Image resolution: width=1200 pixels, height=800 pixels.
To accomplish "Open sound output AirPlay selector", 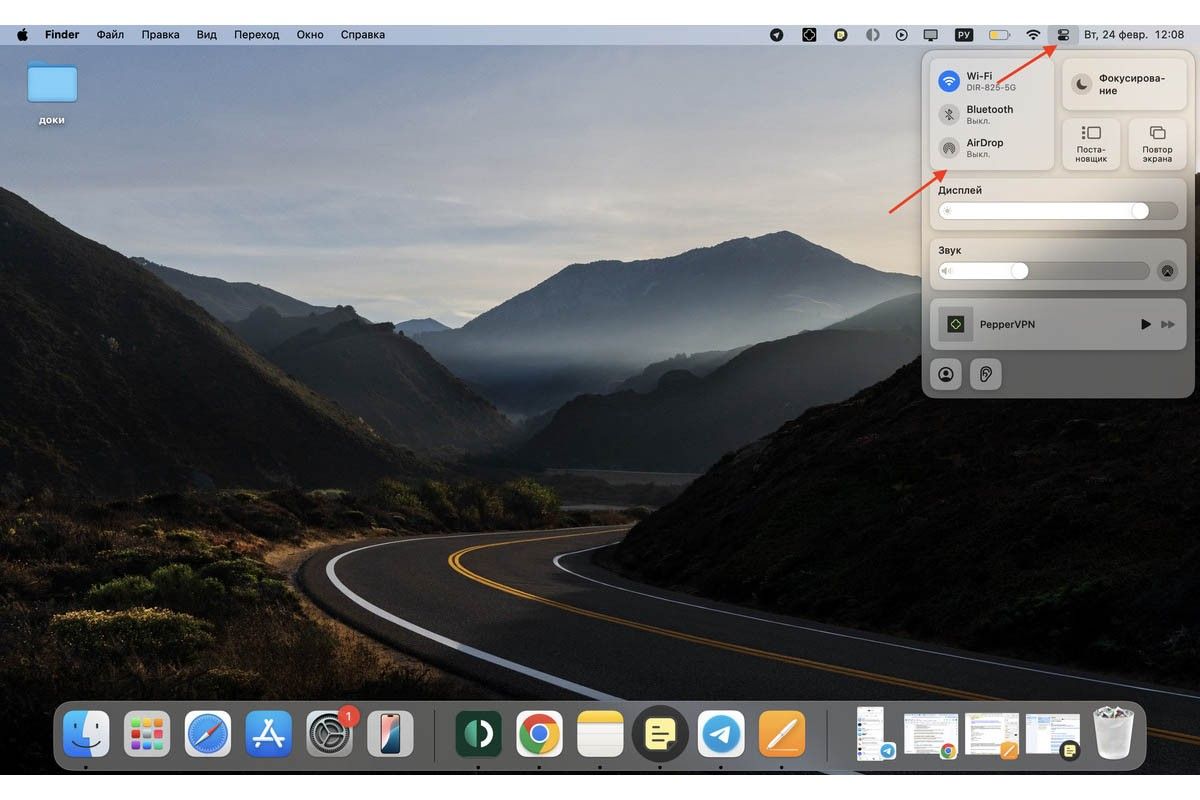I will click(1167, 271).
